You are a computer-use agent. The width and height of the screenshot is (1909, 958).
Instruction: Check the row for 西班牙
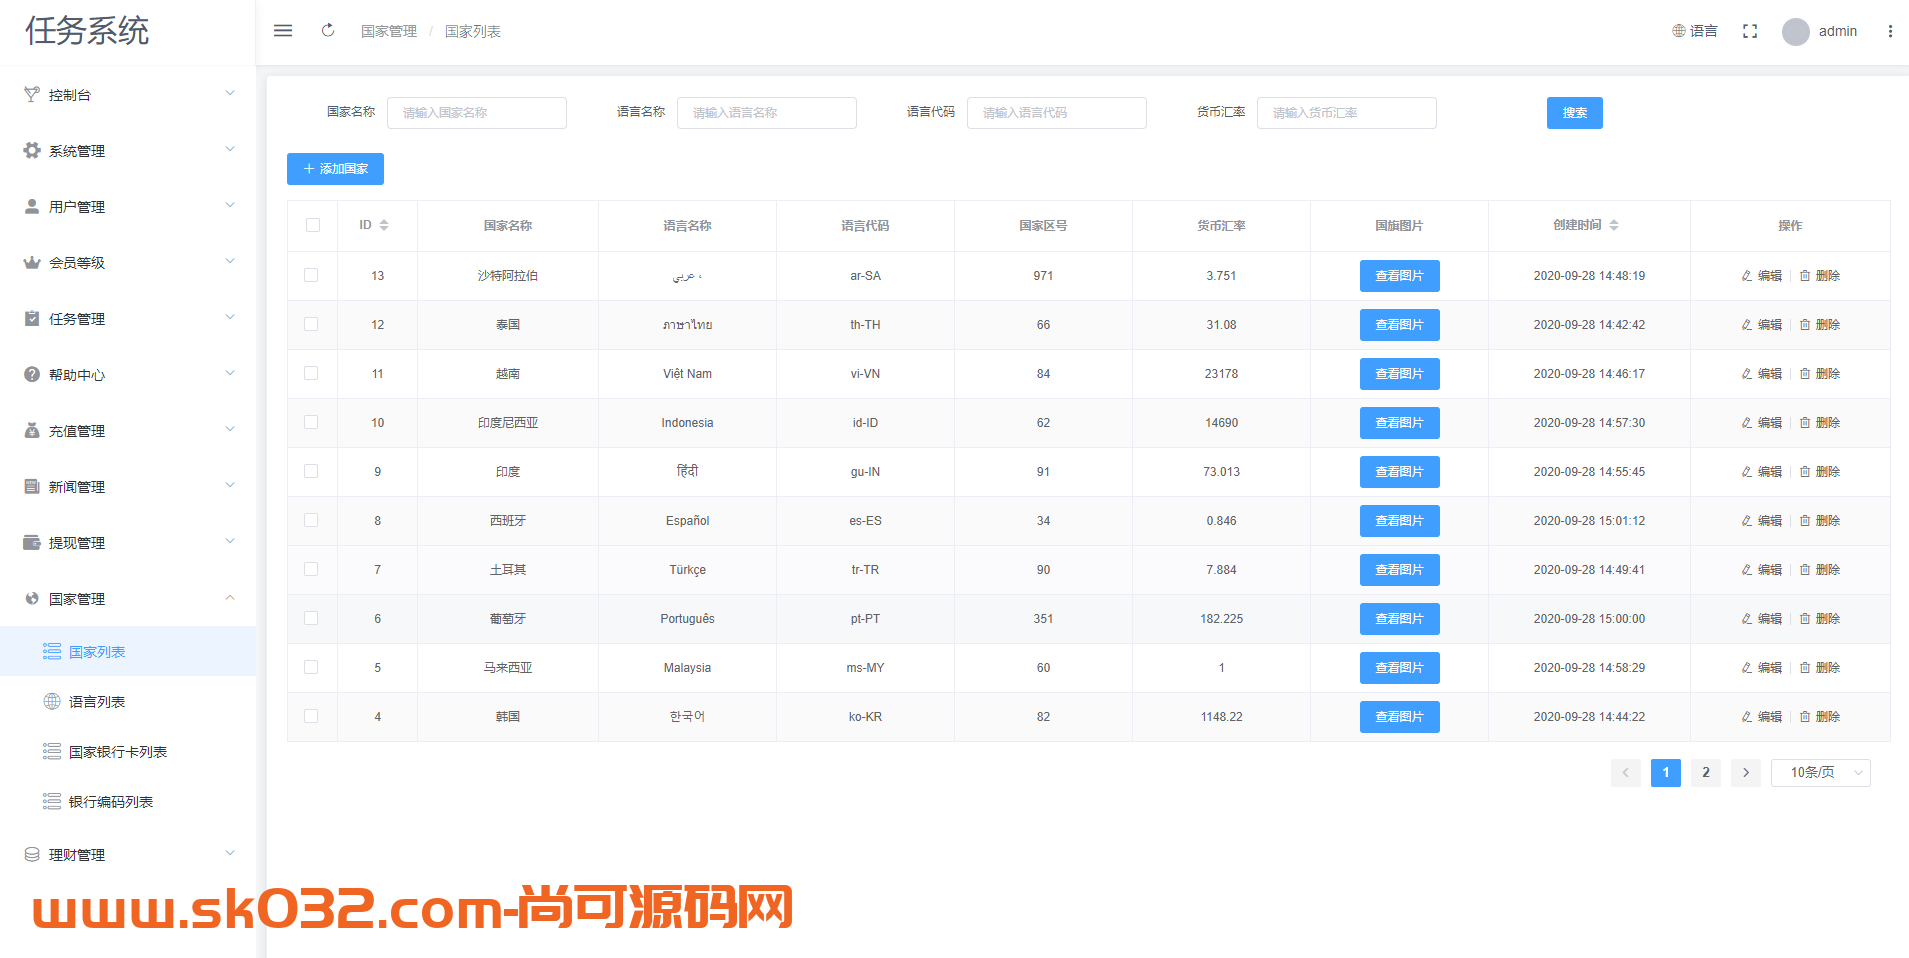(x=311, y=520)
